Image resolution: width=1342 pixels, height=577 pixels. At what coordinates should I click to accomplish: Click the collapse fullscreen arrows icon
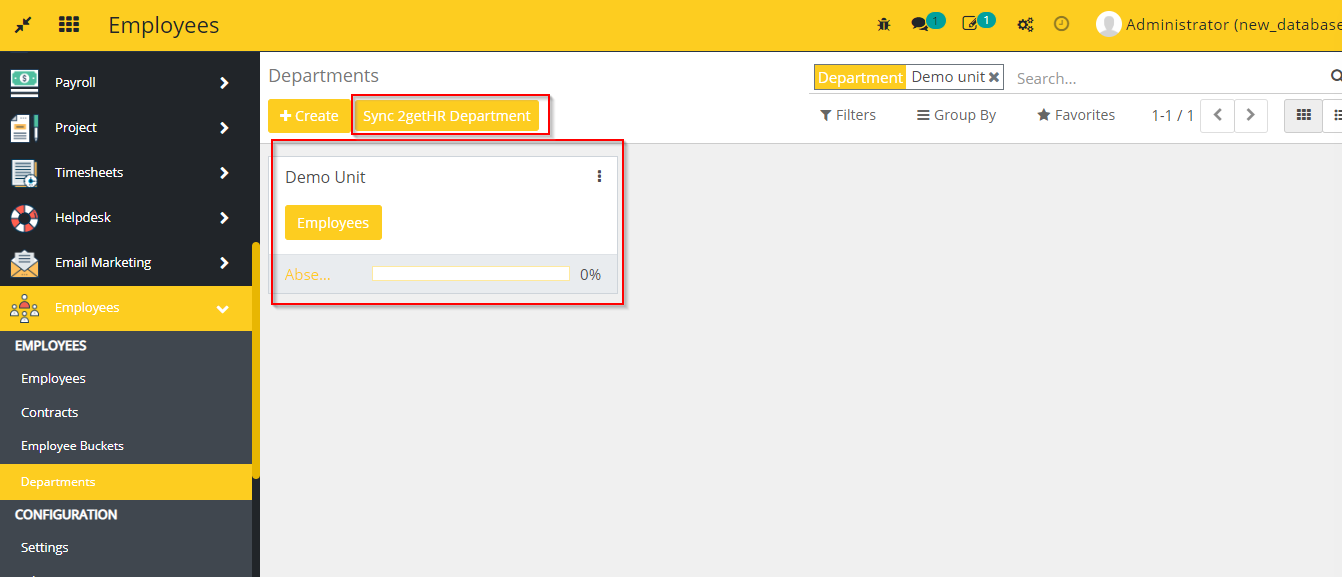tap(22, 25)
